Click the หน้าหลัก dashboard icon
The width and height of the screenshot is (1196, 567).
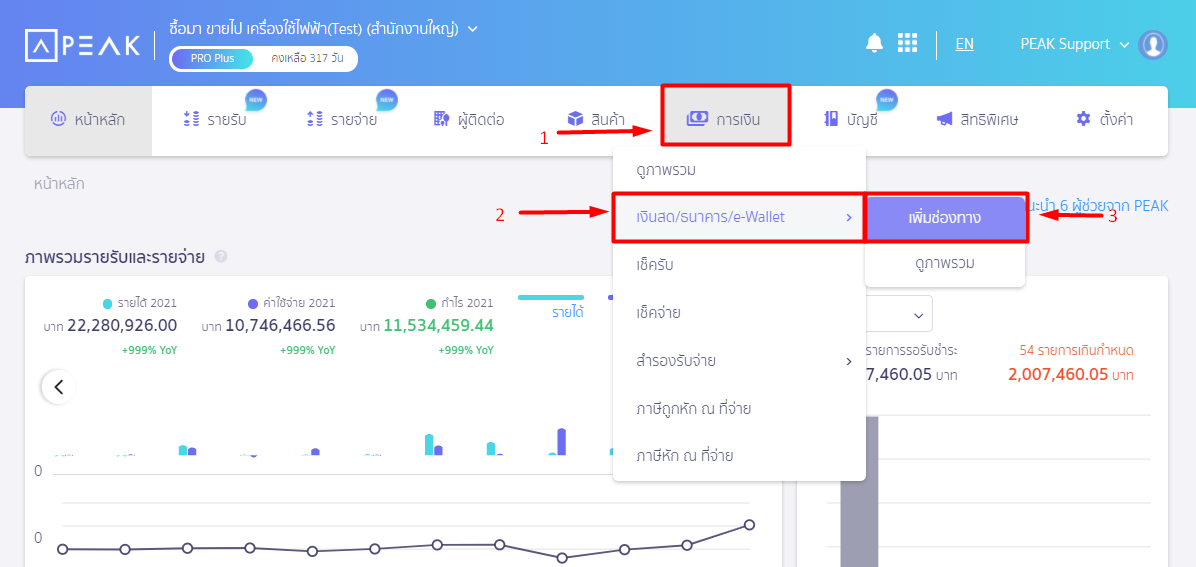tap(58, 118)
